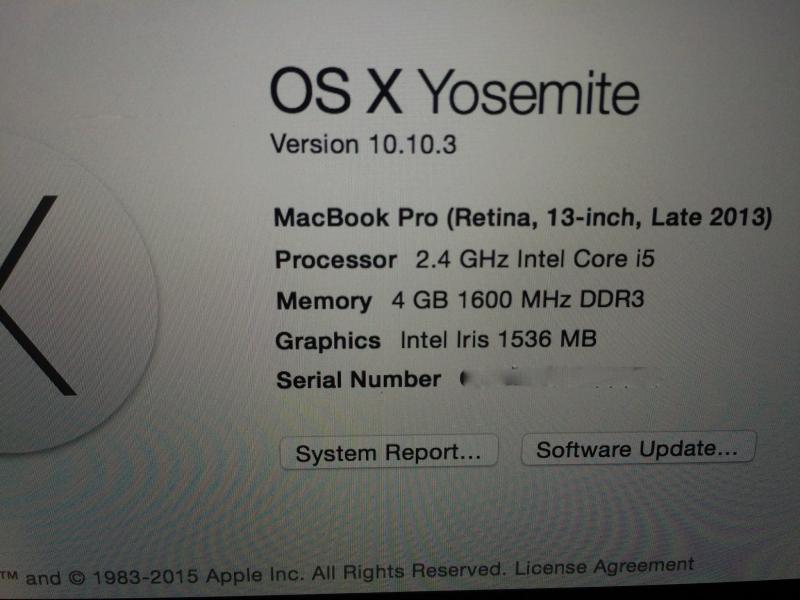
Task: Select the MacBook Pro Retina model line
Action: [523, 218]
